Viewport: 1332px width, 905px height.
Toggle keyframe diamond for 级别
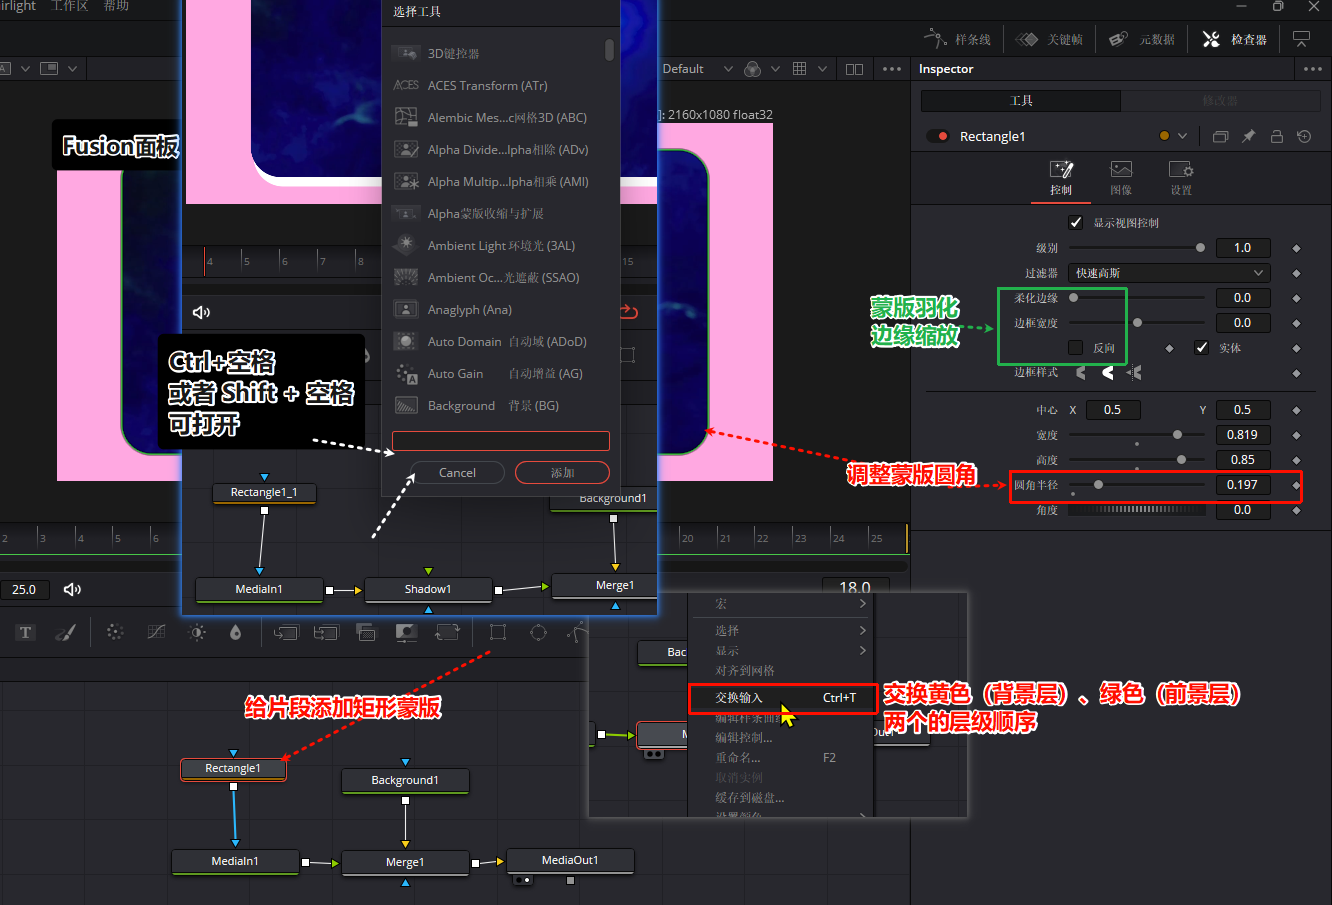pos(1297,248)
